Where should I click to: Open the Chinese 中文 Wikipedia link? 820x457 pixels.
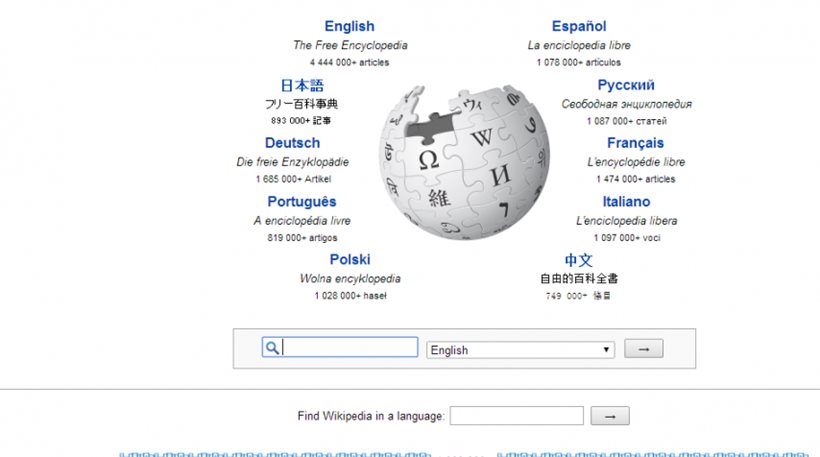pyautogui.click(x=579, y=260)
